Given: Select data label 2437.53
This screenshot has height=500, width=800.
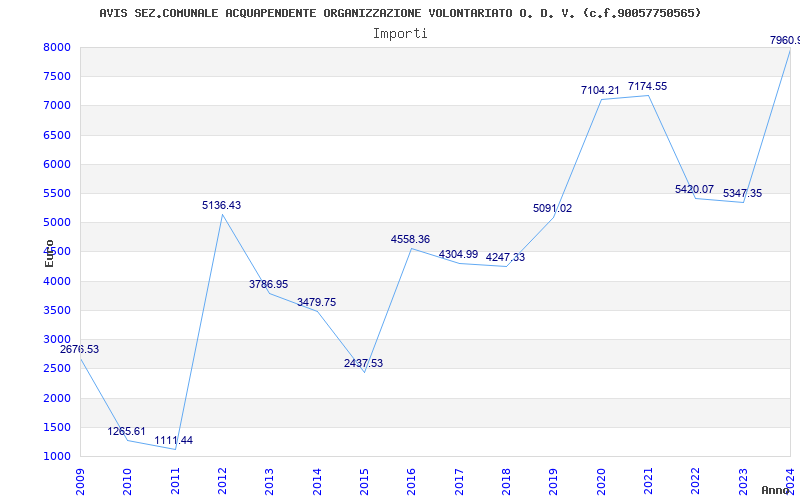Looking at the screenshot, I should (363, 363).
